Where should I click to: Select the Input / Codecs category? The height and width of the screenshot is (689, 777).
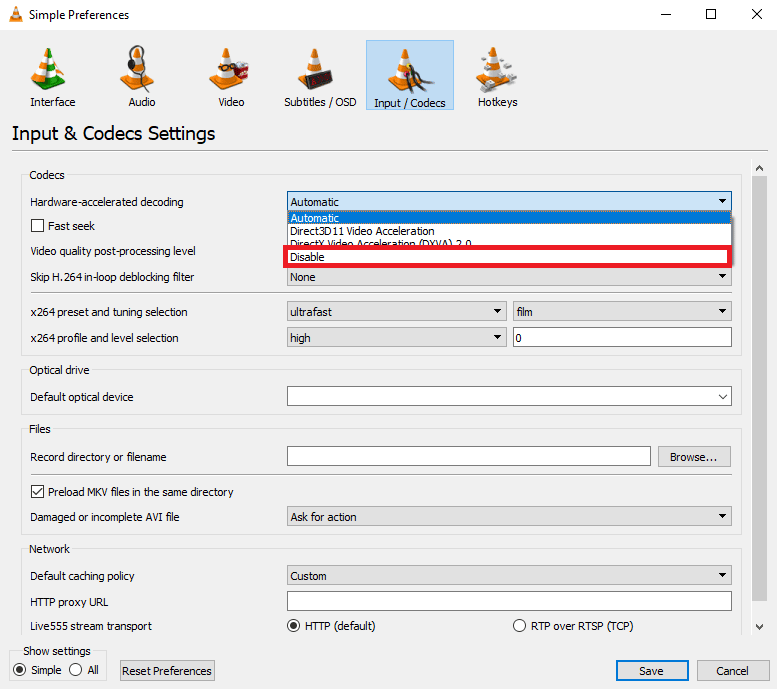(x=410, y=75)
